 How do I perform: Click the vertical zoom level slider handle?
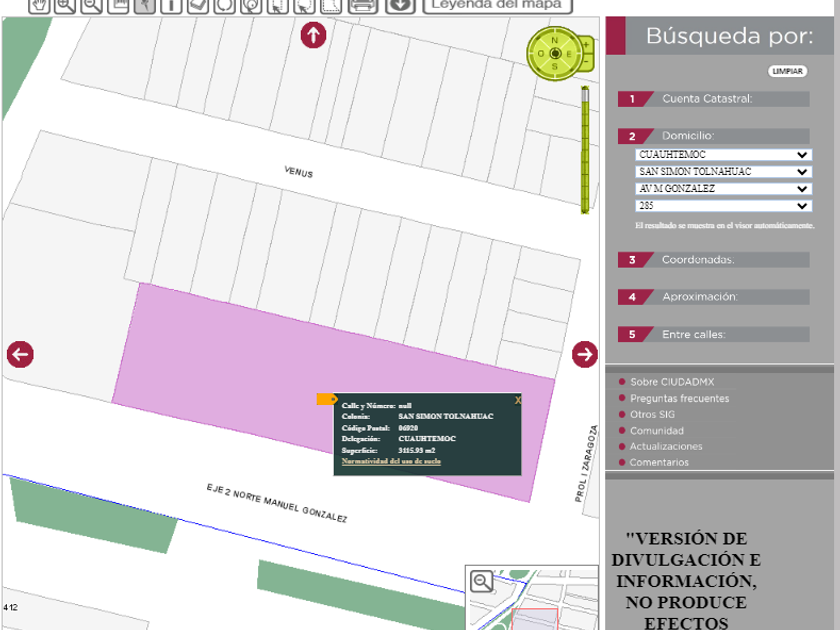[584, 95]
